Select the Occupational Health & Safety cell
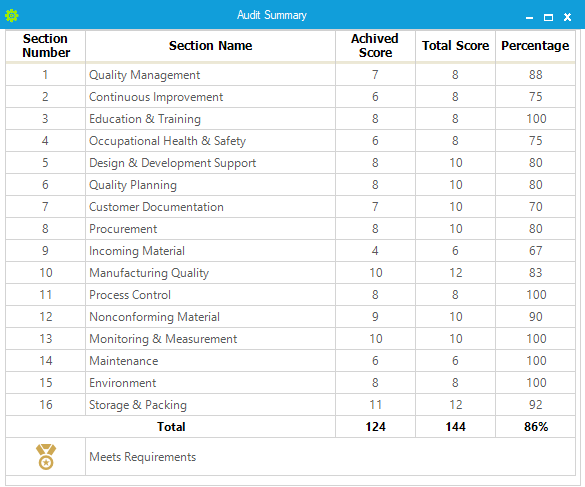Screen dimensions: 585x487 coord(210,141)
